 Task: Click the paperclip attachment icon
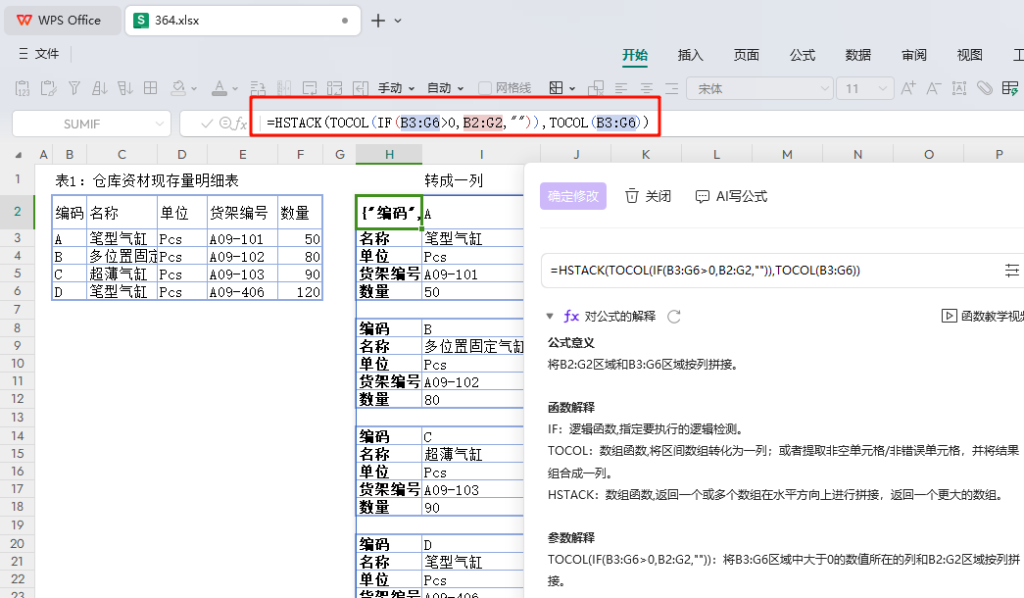coord(985,88)
